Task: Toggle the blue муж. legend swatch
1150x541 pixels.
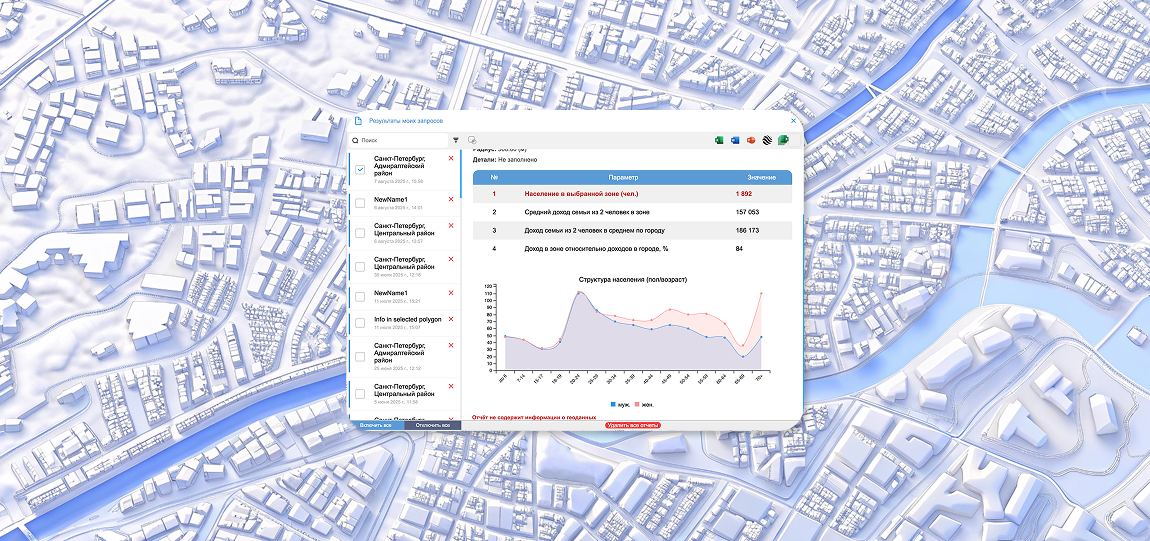Action: click(x=613, y=404)
